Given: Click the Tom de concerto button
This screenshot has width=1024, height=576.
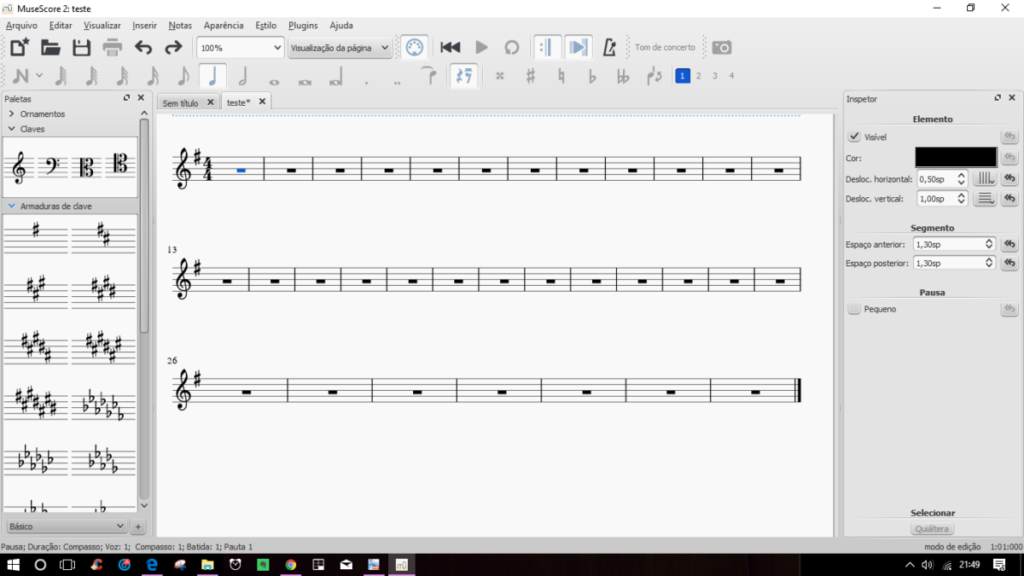Looking at the screenshot, I should (x=665, y=47).
